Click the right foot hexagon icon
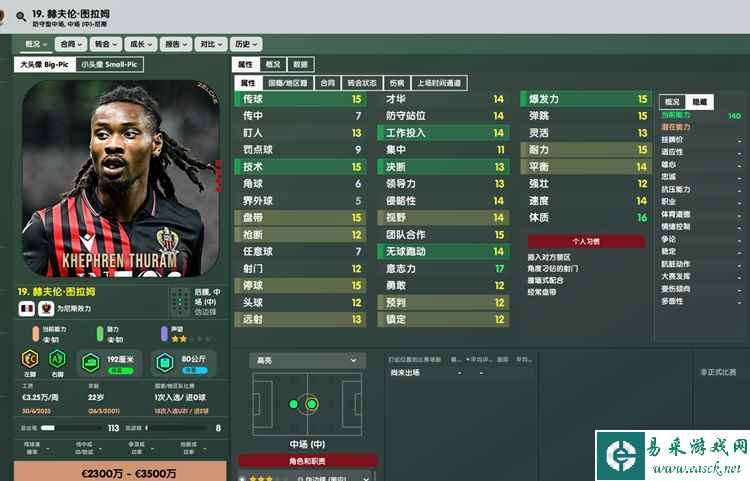Screen dimensions: 750x481 (57, 359)
